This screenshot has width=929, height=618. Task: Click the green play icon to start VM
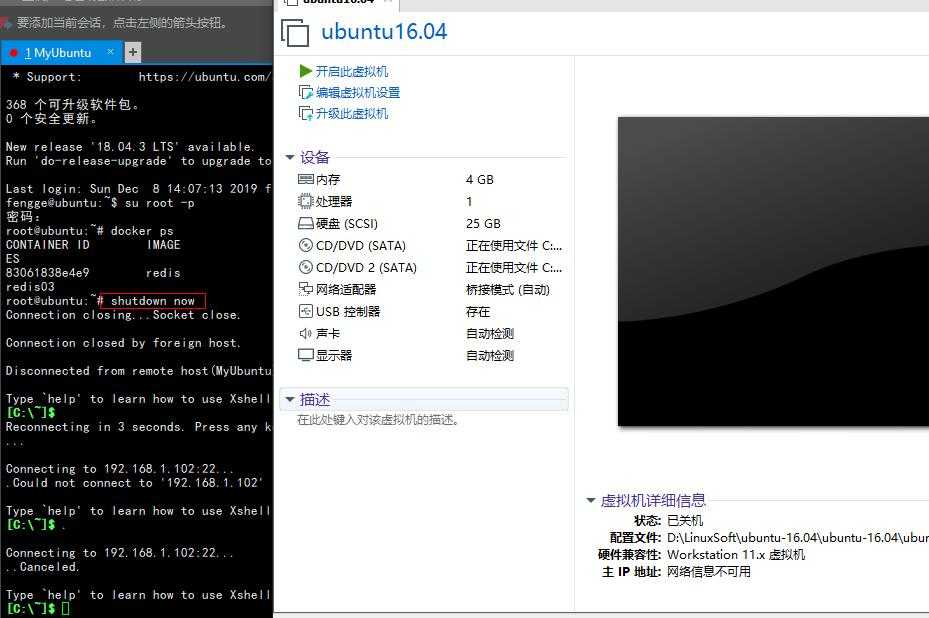point(305,71)
